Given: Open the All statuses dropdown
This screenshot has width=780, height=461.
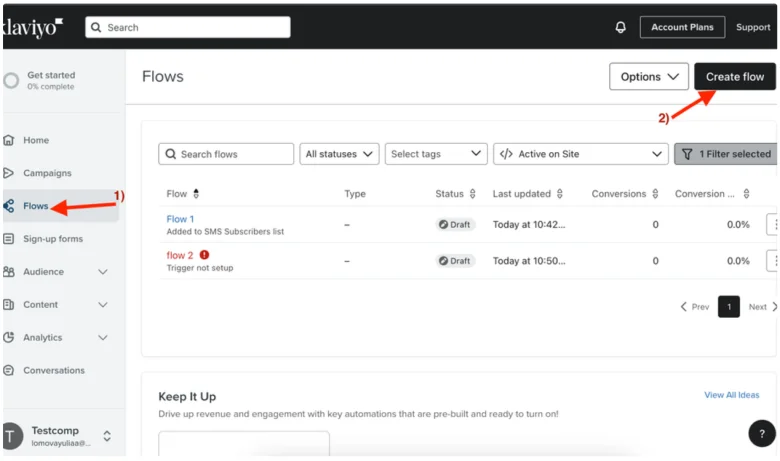Looking at the screenshot, I should click(339, 154).
